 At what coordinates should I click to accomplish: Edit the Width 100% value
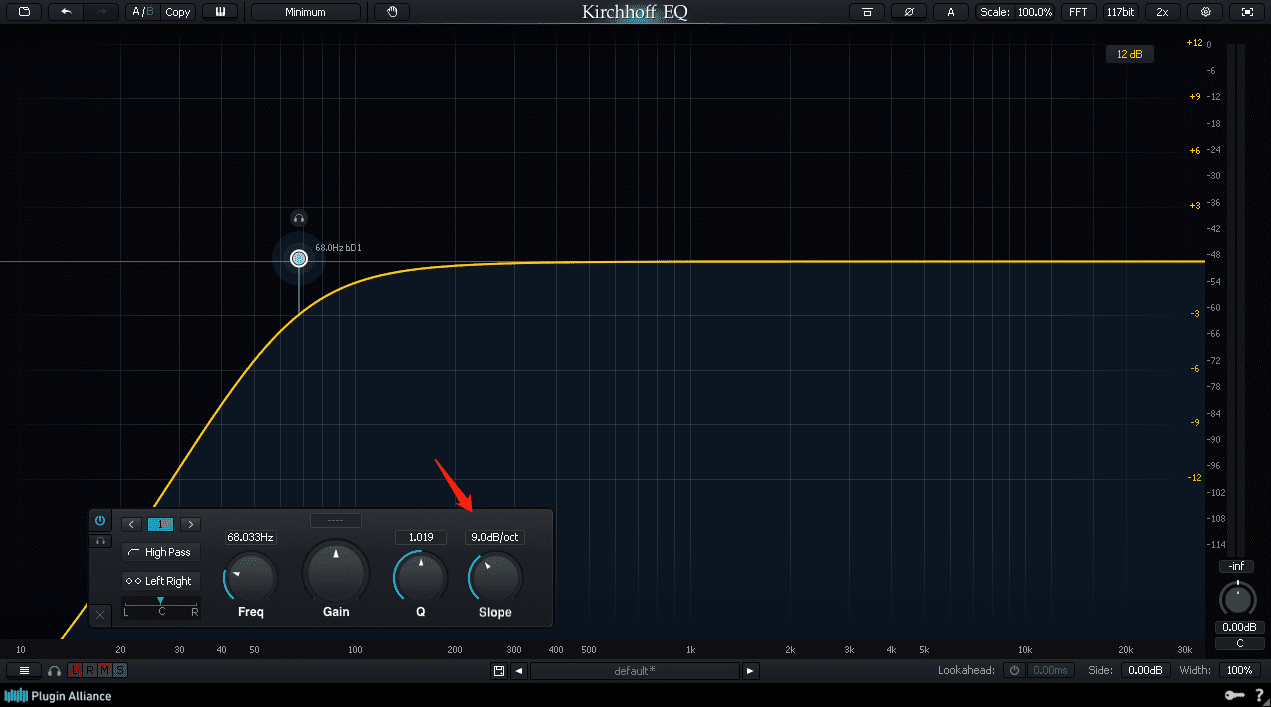pyautogui.click(x=1240, y=671)
